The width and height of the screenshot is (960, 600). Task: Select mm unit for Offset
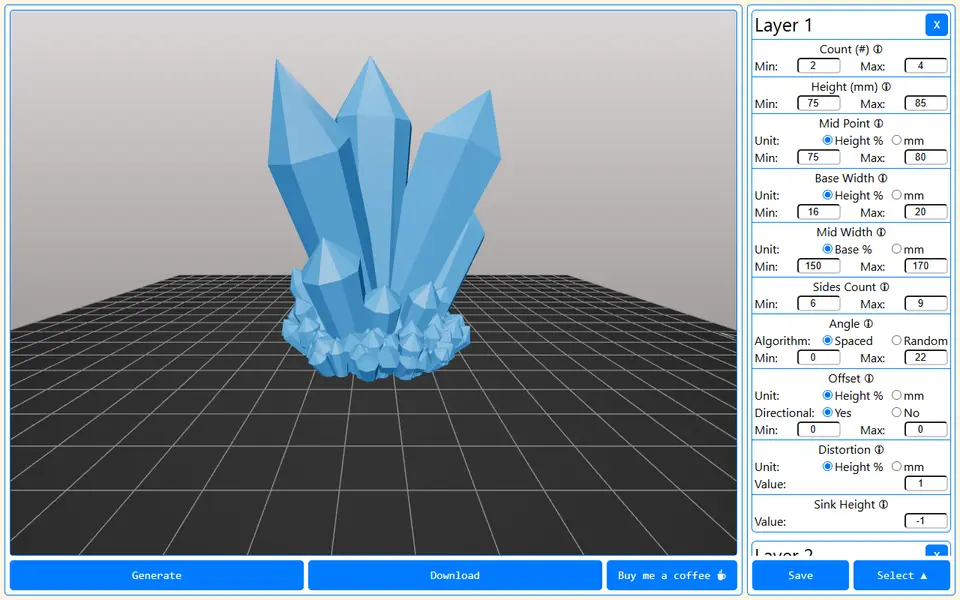click(896, 395)
